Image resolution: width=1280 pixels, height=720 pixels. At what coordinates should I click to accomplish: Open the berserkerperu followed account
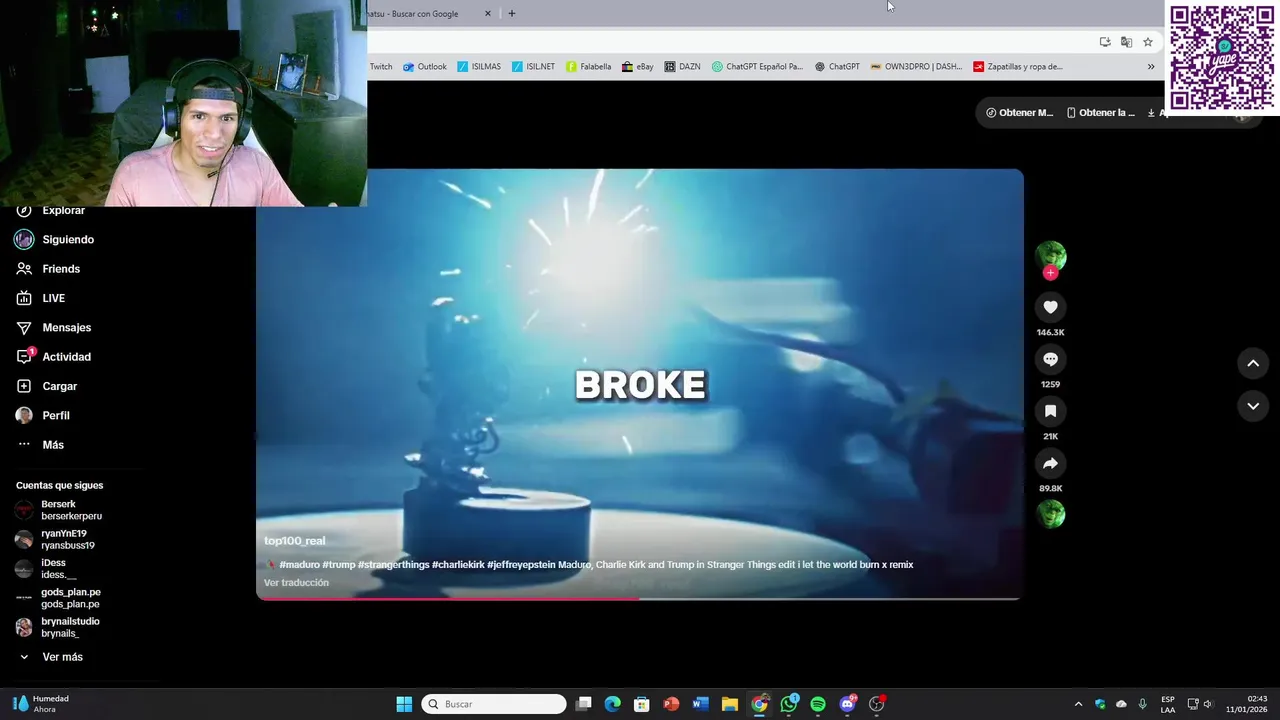pyautogui.click(x=59, y=510)
